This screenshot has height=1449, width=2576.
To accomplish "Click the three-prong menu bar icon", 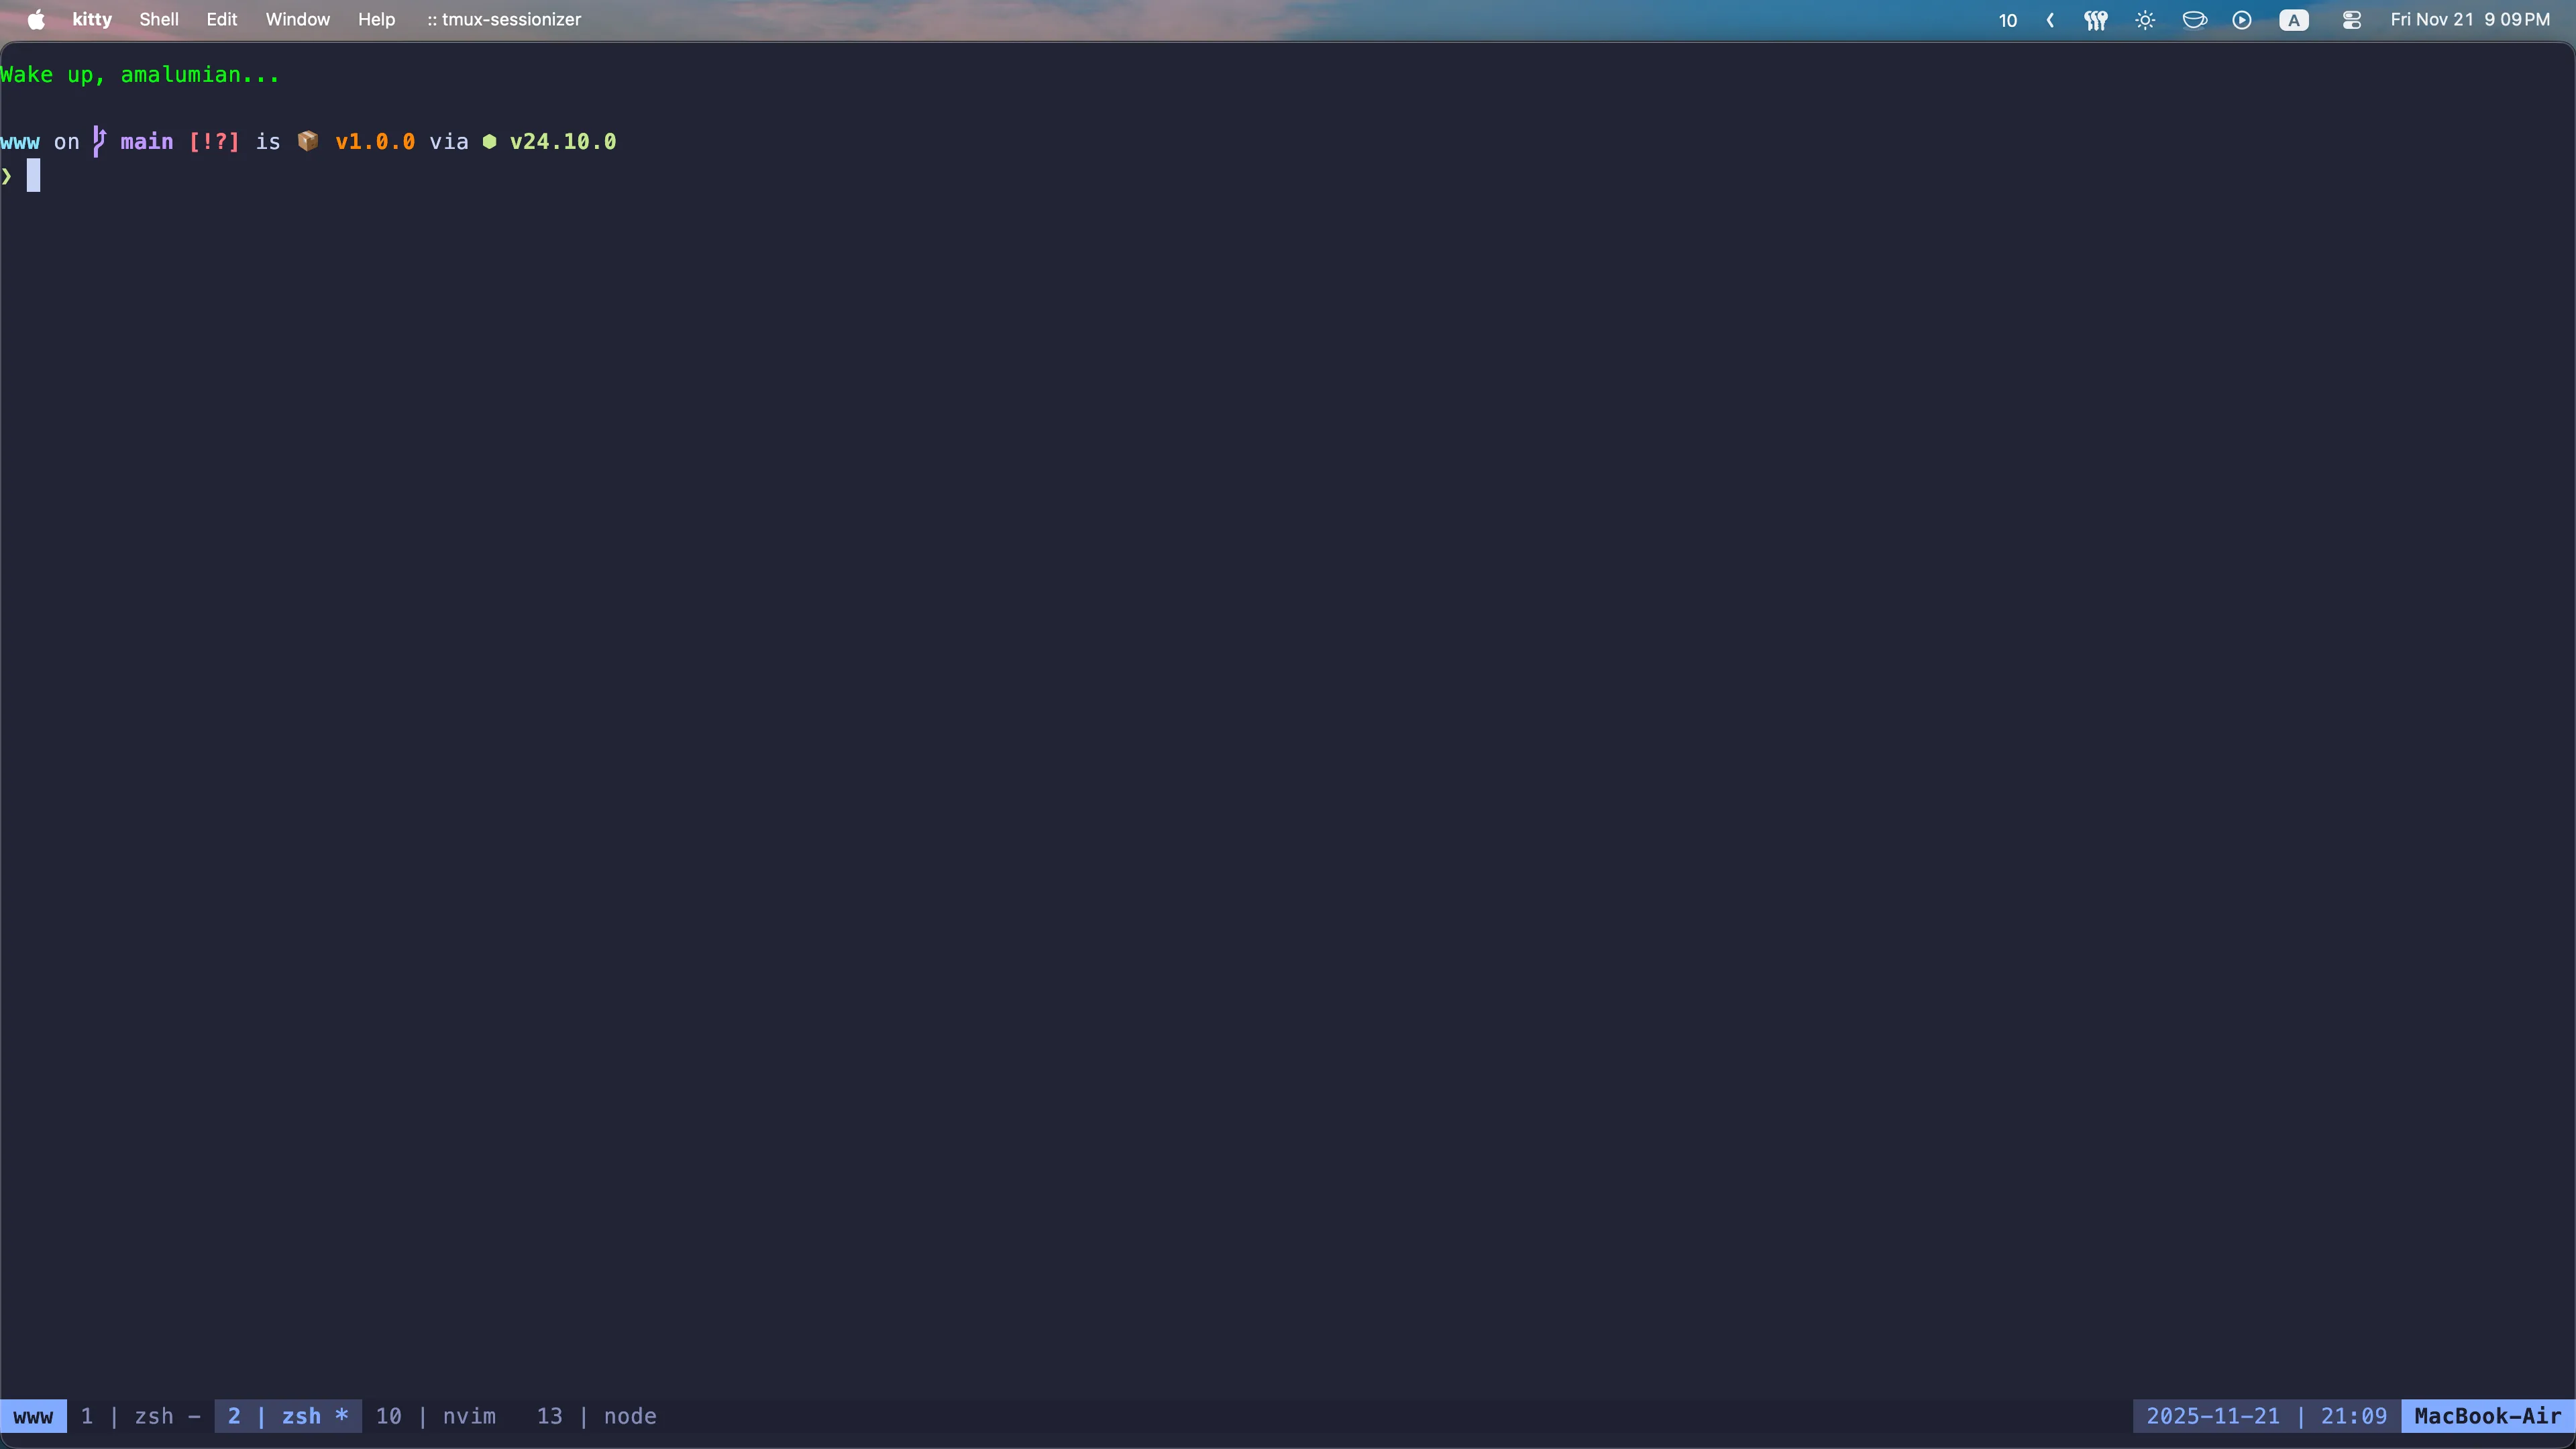I will tap(2096, 20).
